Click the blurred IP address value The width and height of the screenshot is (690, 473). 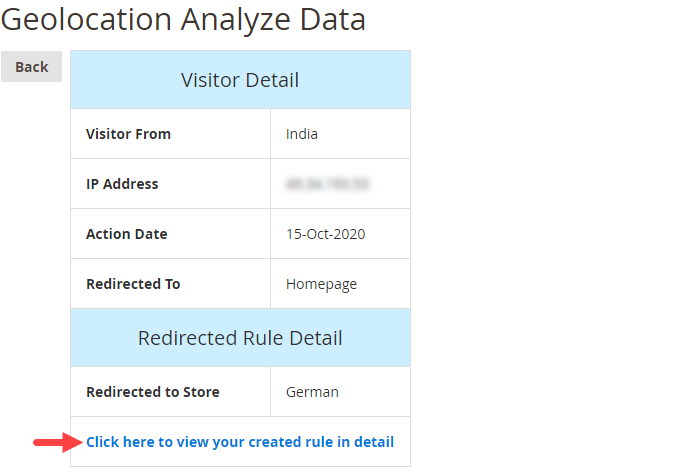click(x=327, y=184)
